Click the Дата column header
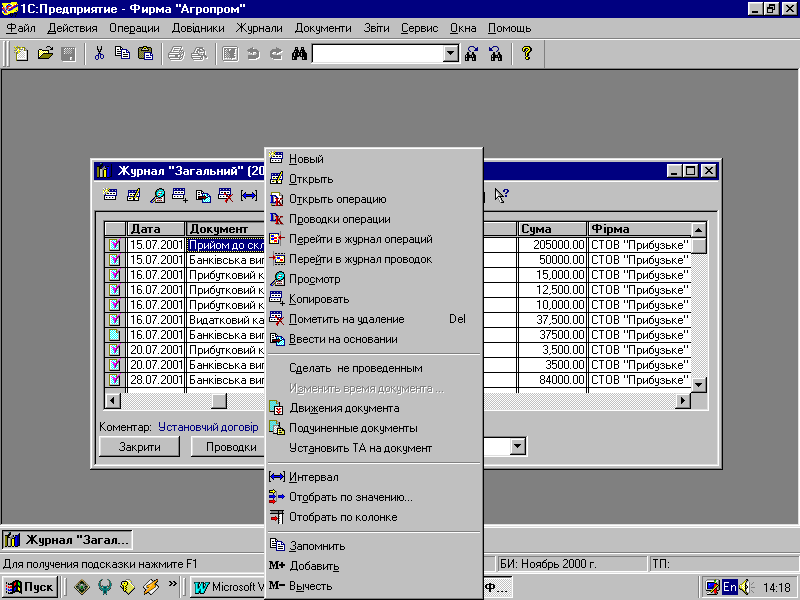This screenshot has width=800, height=600. 156,229
